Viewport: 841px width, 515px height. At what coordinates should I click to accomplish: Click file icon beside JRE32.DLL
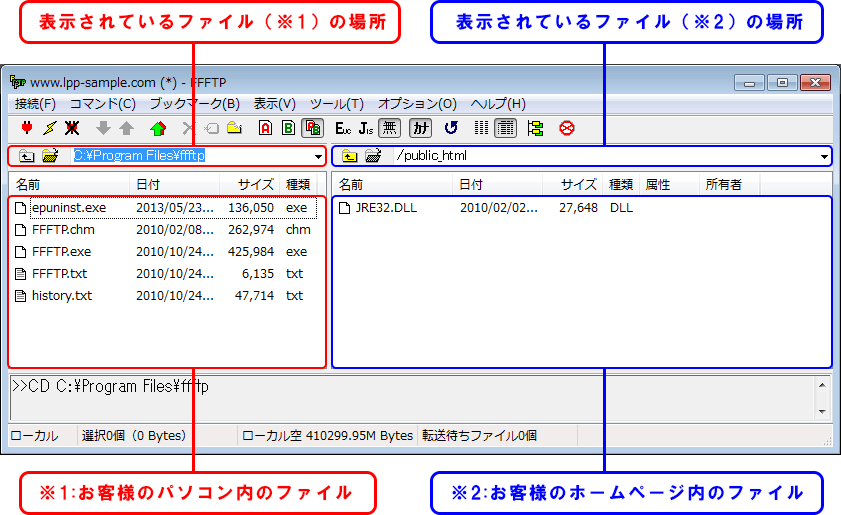coord(344,208)
